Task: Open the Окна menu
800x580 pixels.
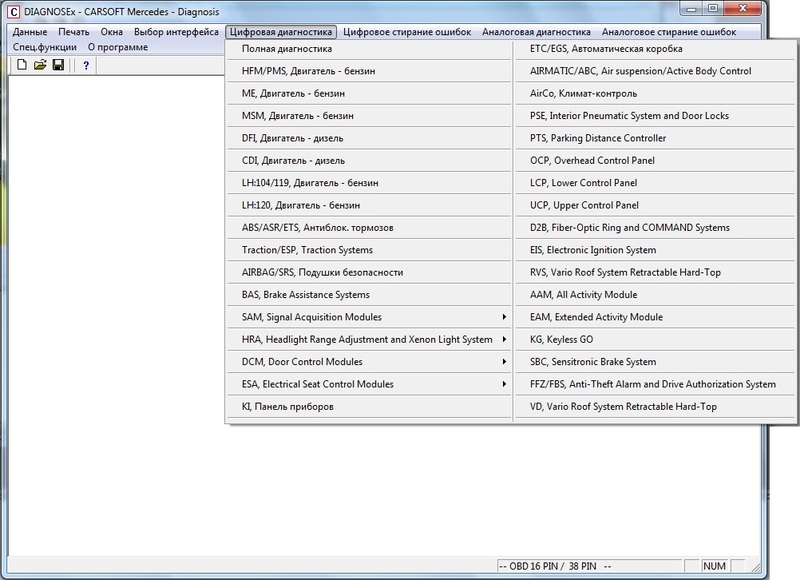Action: click(x=111, y=32)
